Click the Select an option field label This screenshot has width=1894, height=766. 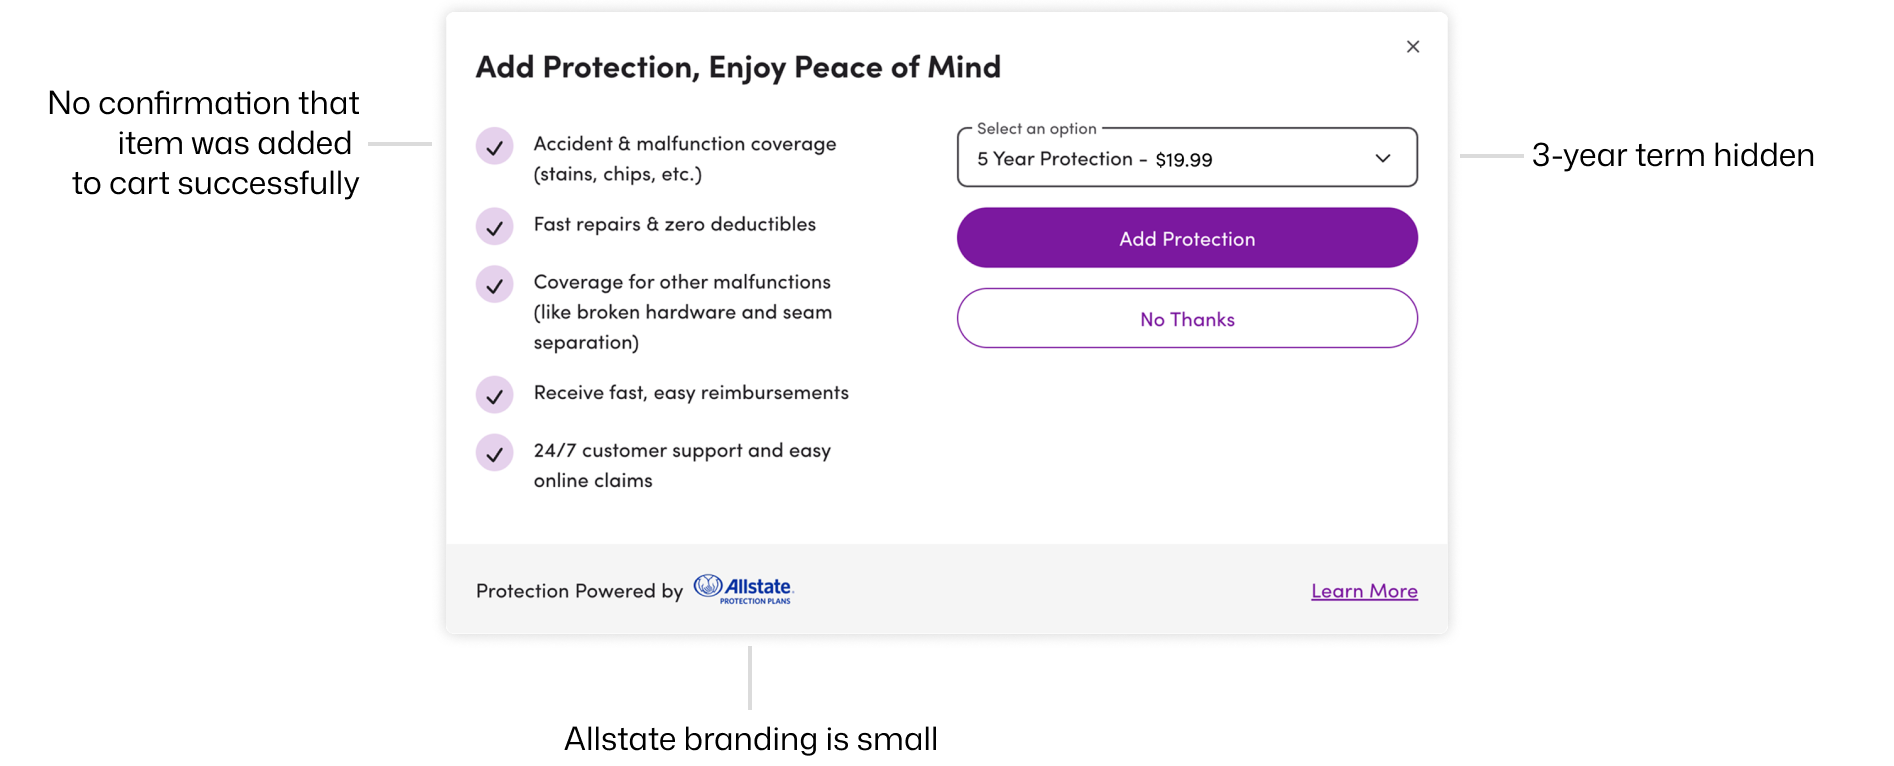pyautogui.click(x=1037, y=129)
